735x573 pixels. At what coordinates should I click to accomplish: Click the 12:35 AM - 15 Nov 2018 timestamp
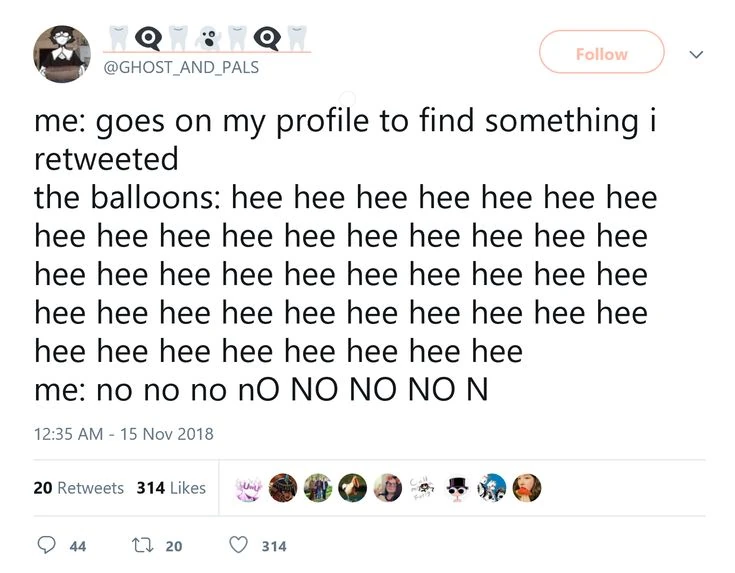pyautogui.click(x=123, y=434)
